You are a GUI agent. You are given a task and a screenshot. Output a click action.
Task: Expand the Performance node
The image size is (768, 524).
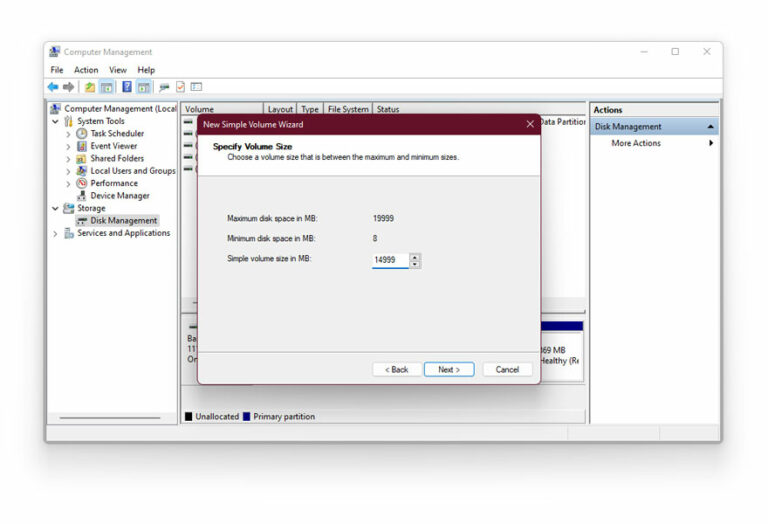(68, 184)
